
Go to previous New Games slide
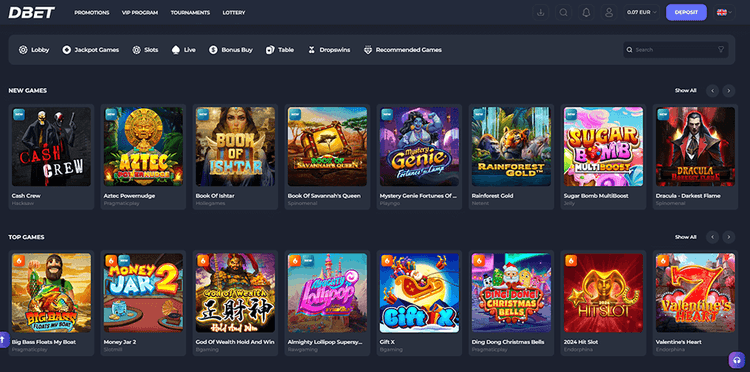[x=712, y=90]
